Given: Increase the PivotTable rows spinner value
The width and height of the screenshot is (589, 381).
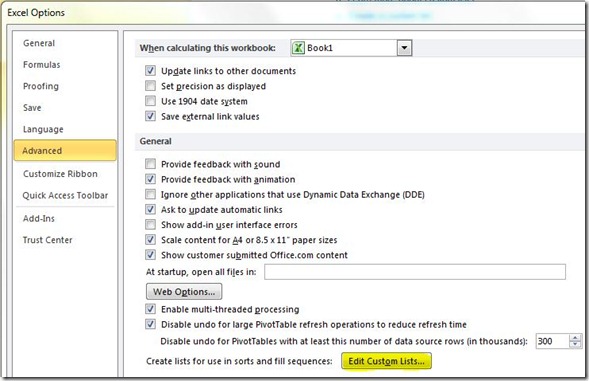Looking at the screenshot, I should coord(575,338).
